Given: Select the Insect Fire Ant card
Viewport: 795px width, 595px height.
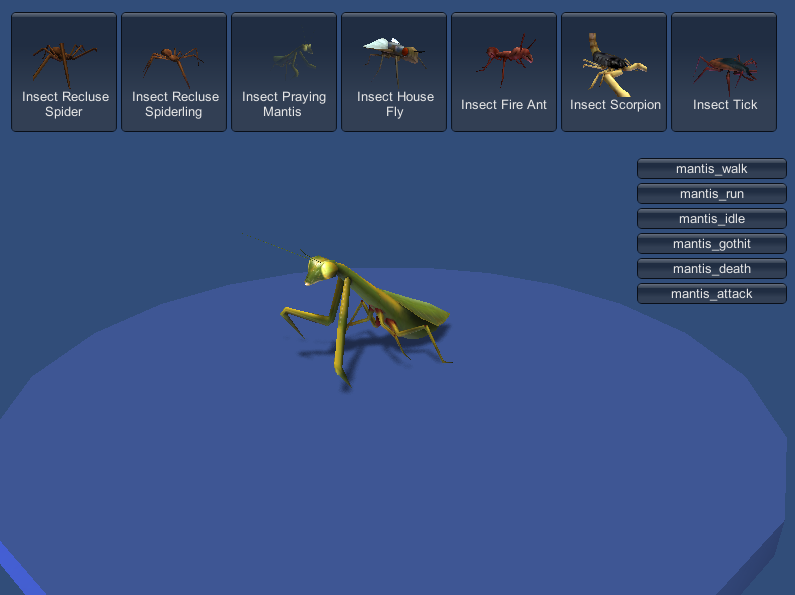Looking at the screenshot, I should click(x=504, y=72).
